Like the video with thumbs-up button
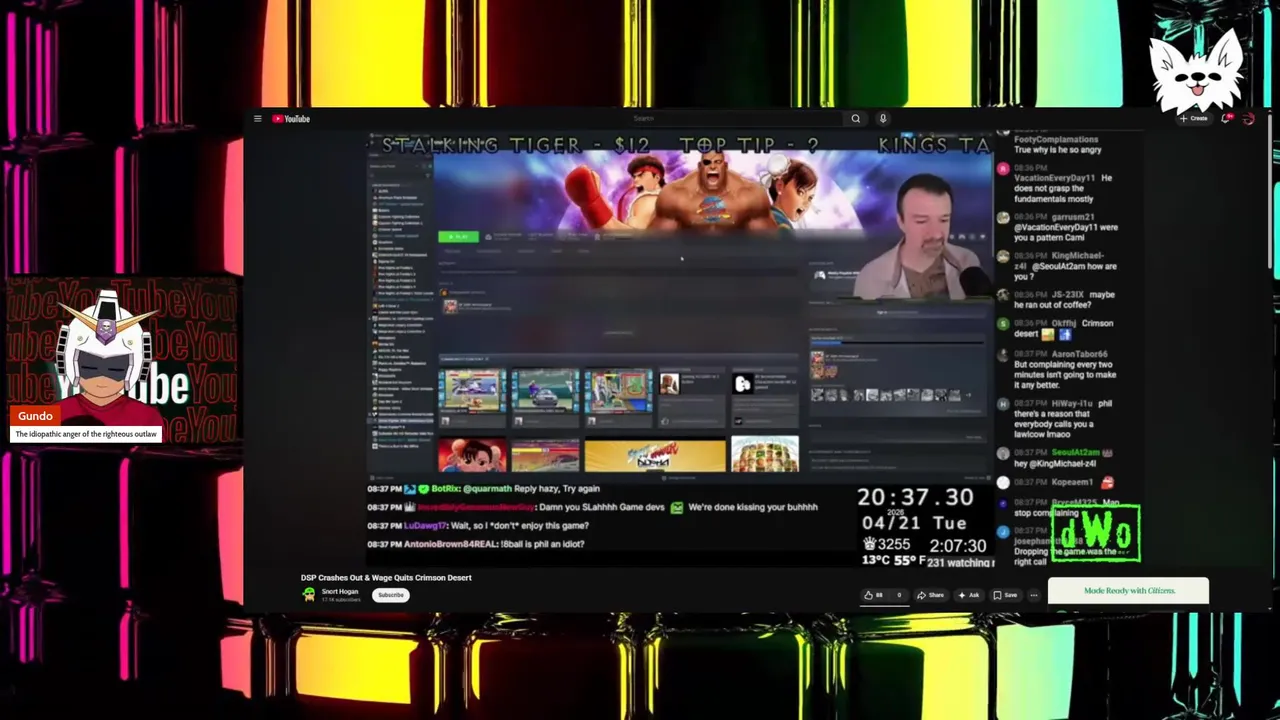 (x=875, y=595)
